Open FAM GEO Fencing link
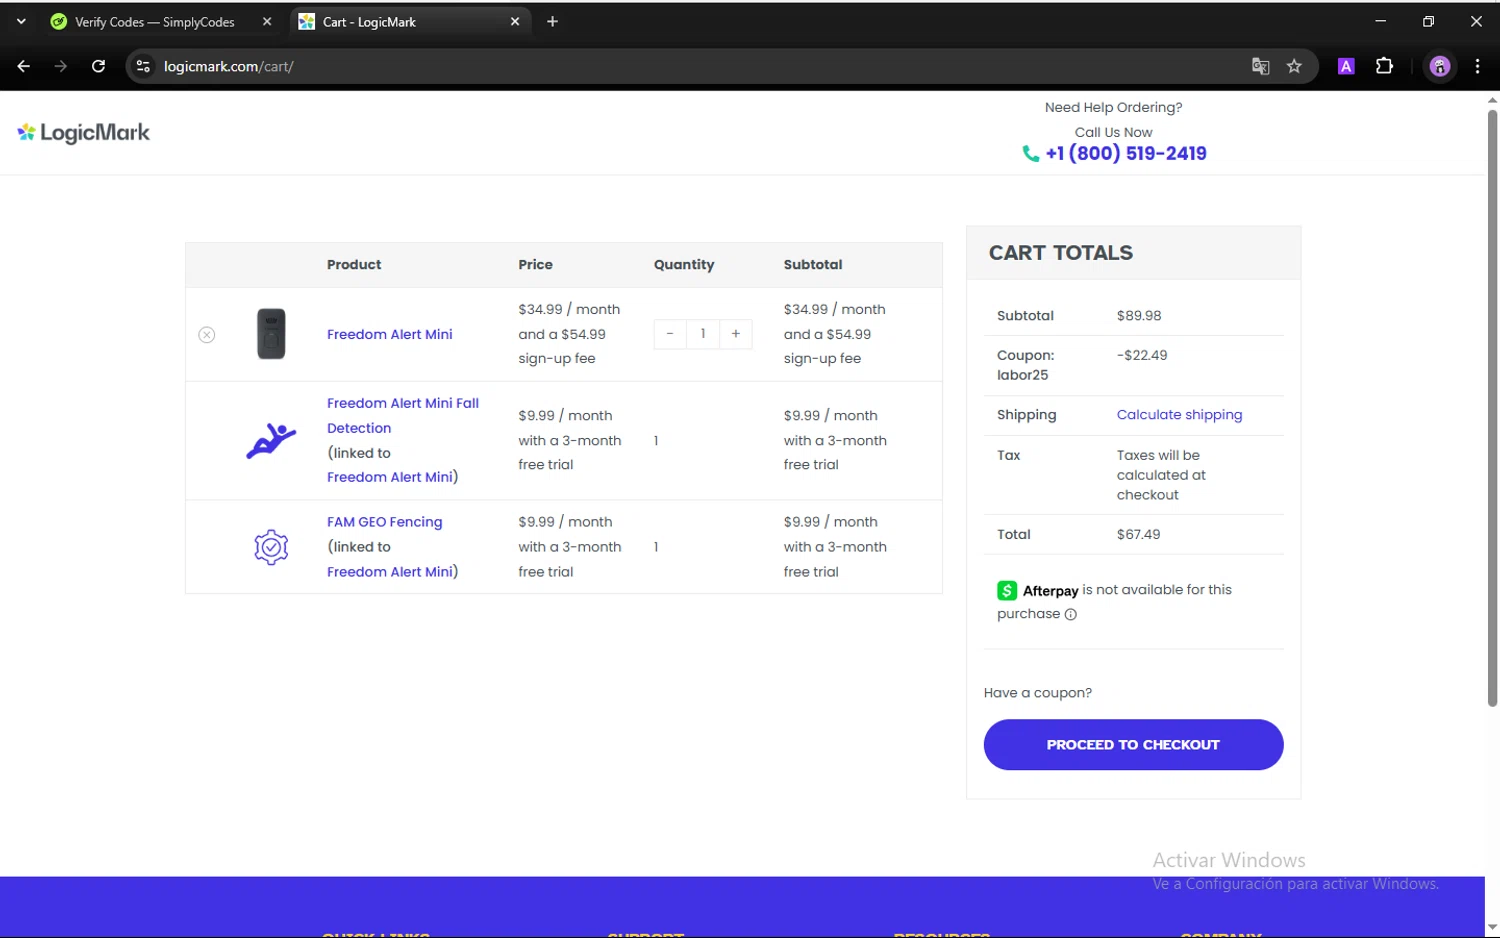 pyautogui.click(x=385, y=522)
